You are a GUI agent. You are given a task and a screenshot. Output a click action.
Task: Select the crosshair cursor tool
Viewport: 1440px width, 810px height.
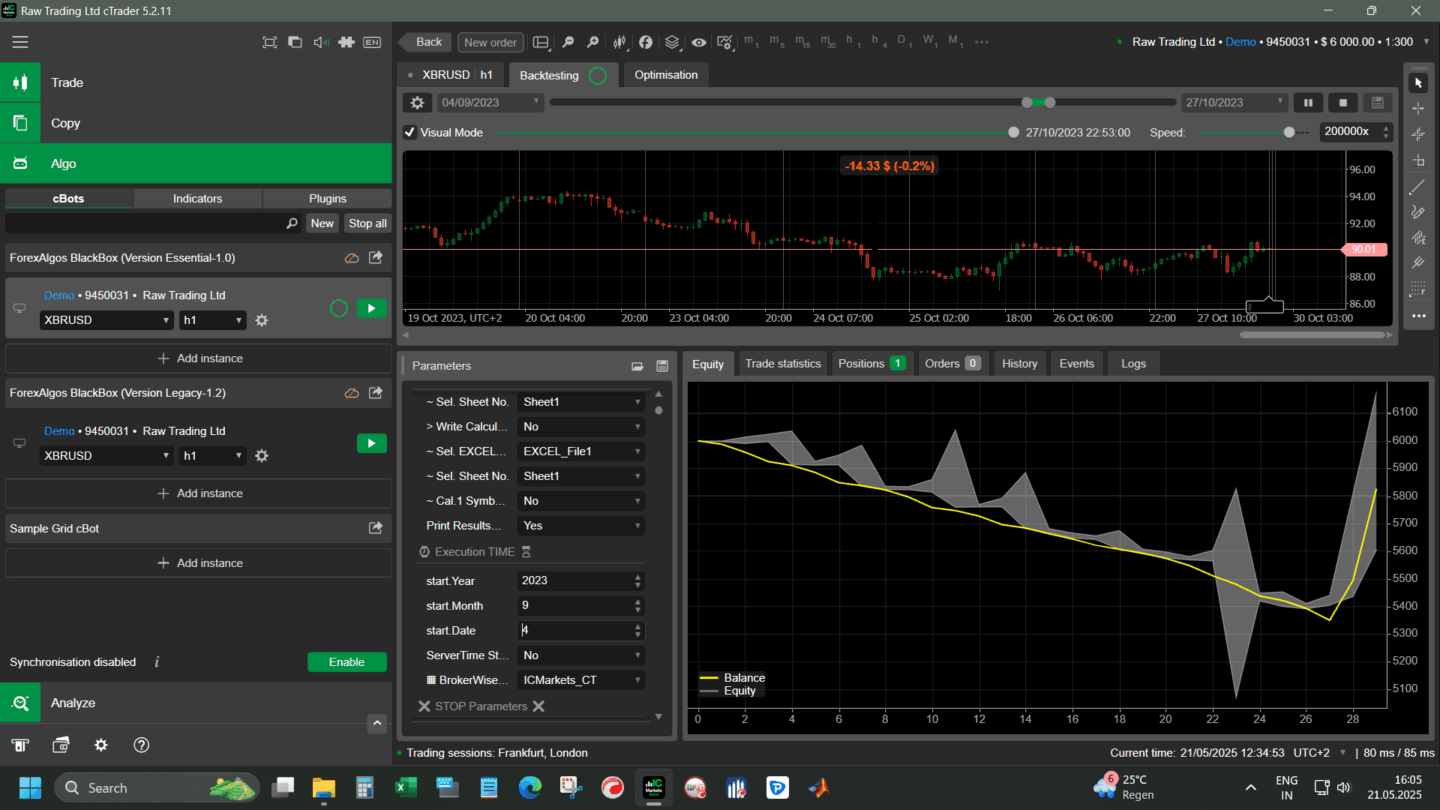coord(1417,108)
